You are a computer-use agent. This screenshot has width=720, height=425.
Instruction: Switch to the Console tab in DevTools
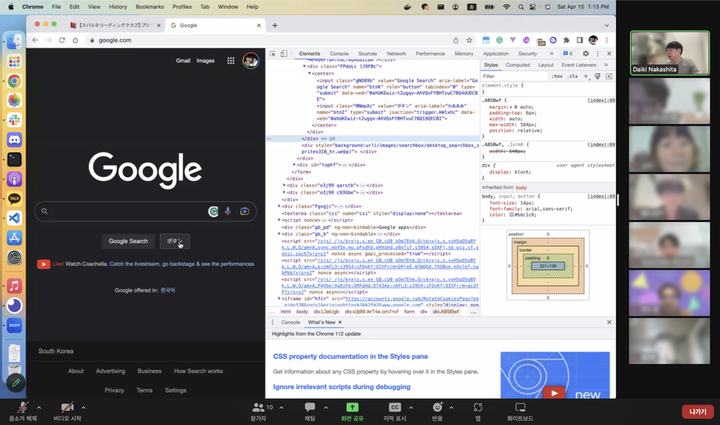point(339,54)
